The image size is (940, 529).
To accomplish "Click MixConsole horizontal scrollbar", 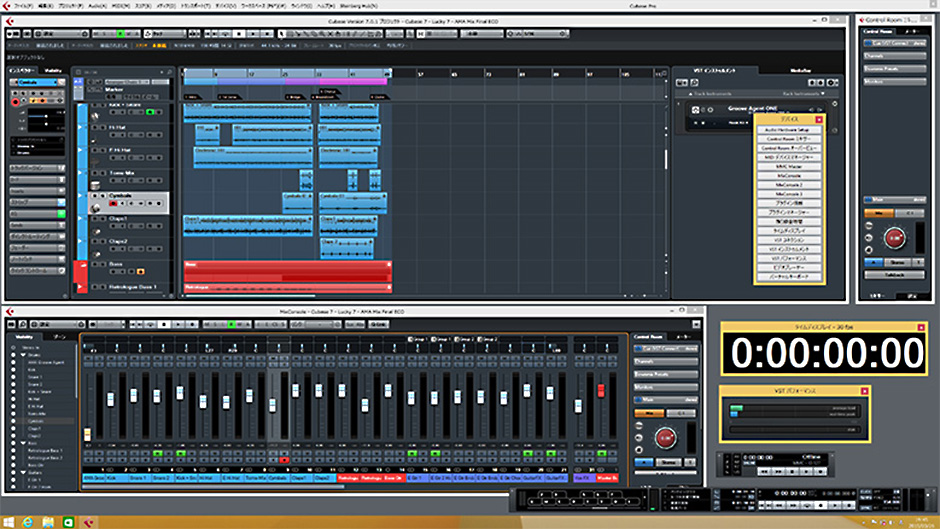I will (x=213, y=487).
